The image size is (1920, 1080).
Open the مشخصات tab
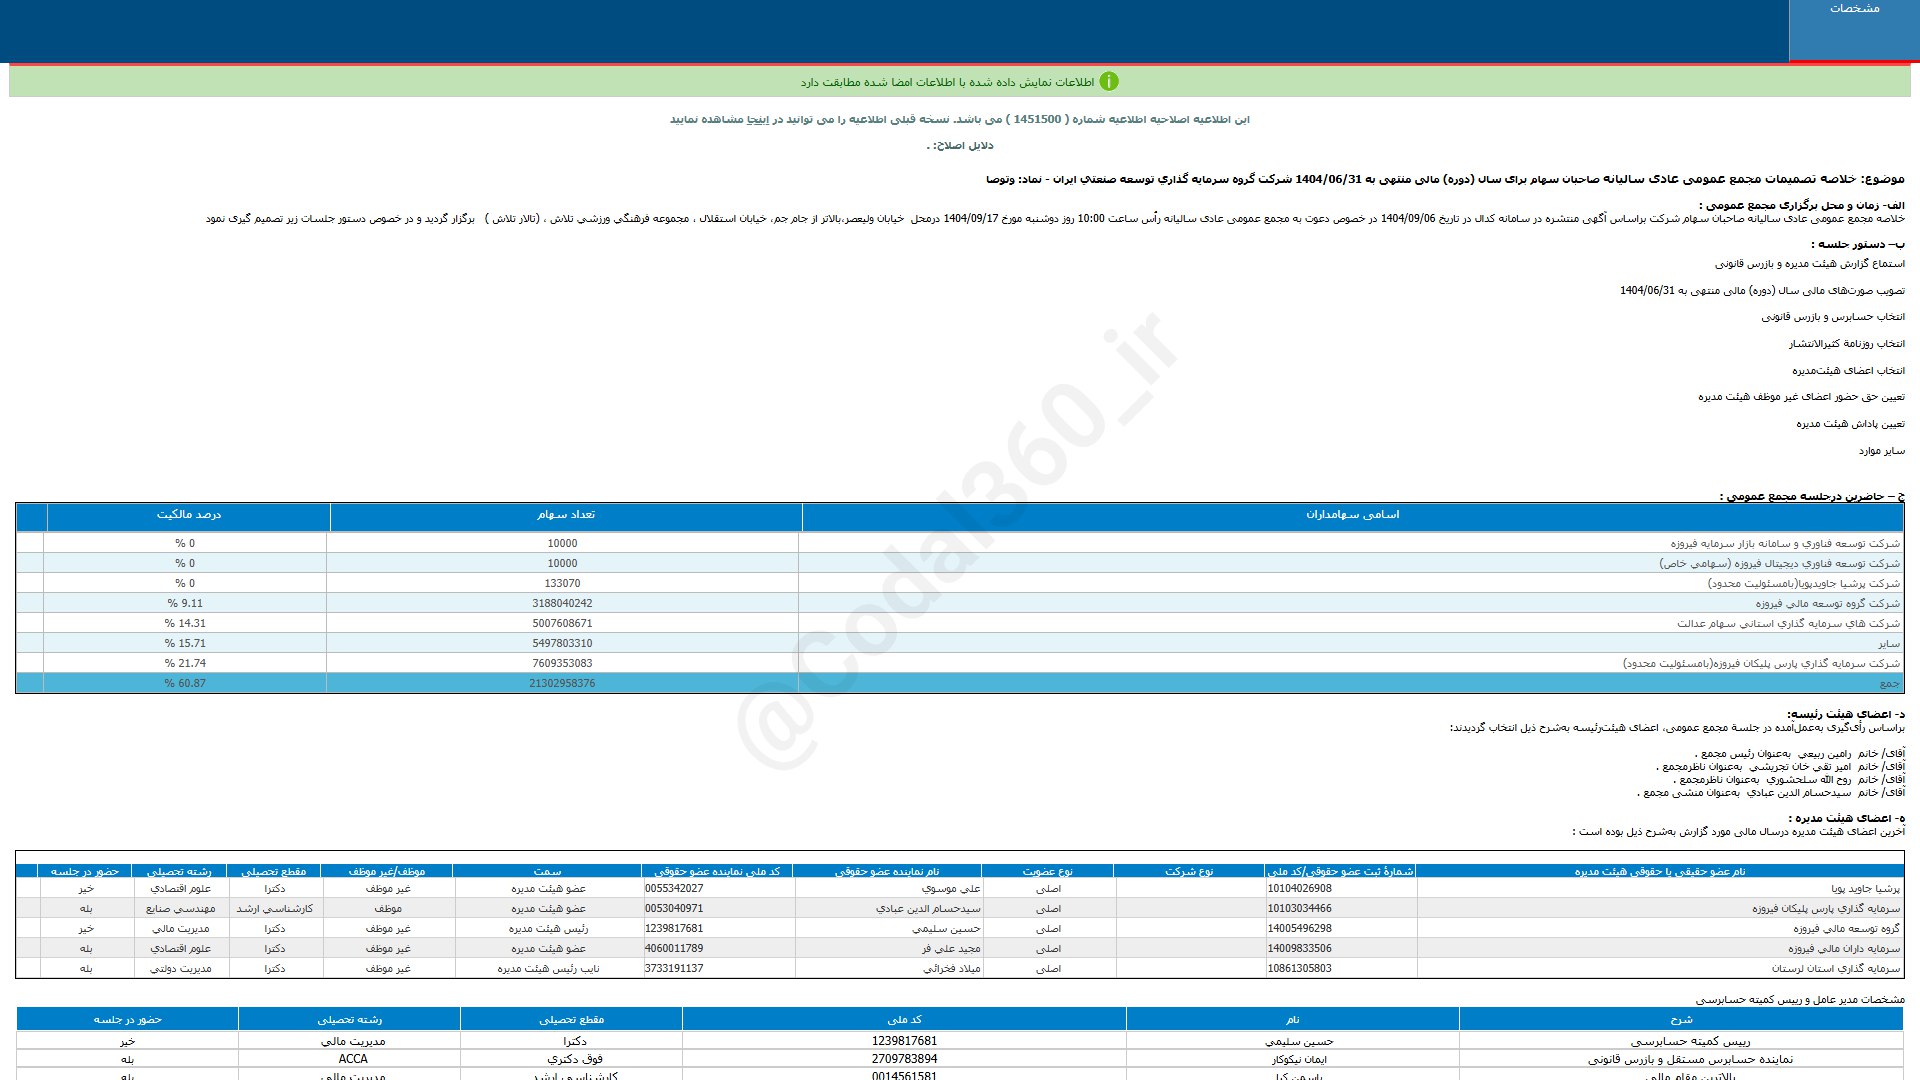coord(1853,9)
